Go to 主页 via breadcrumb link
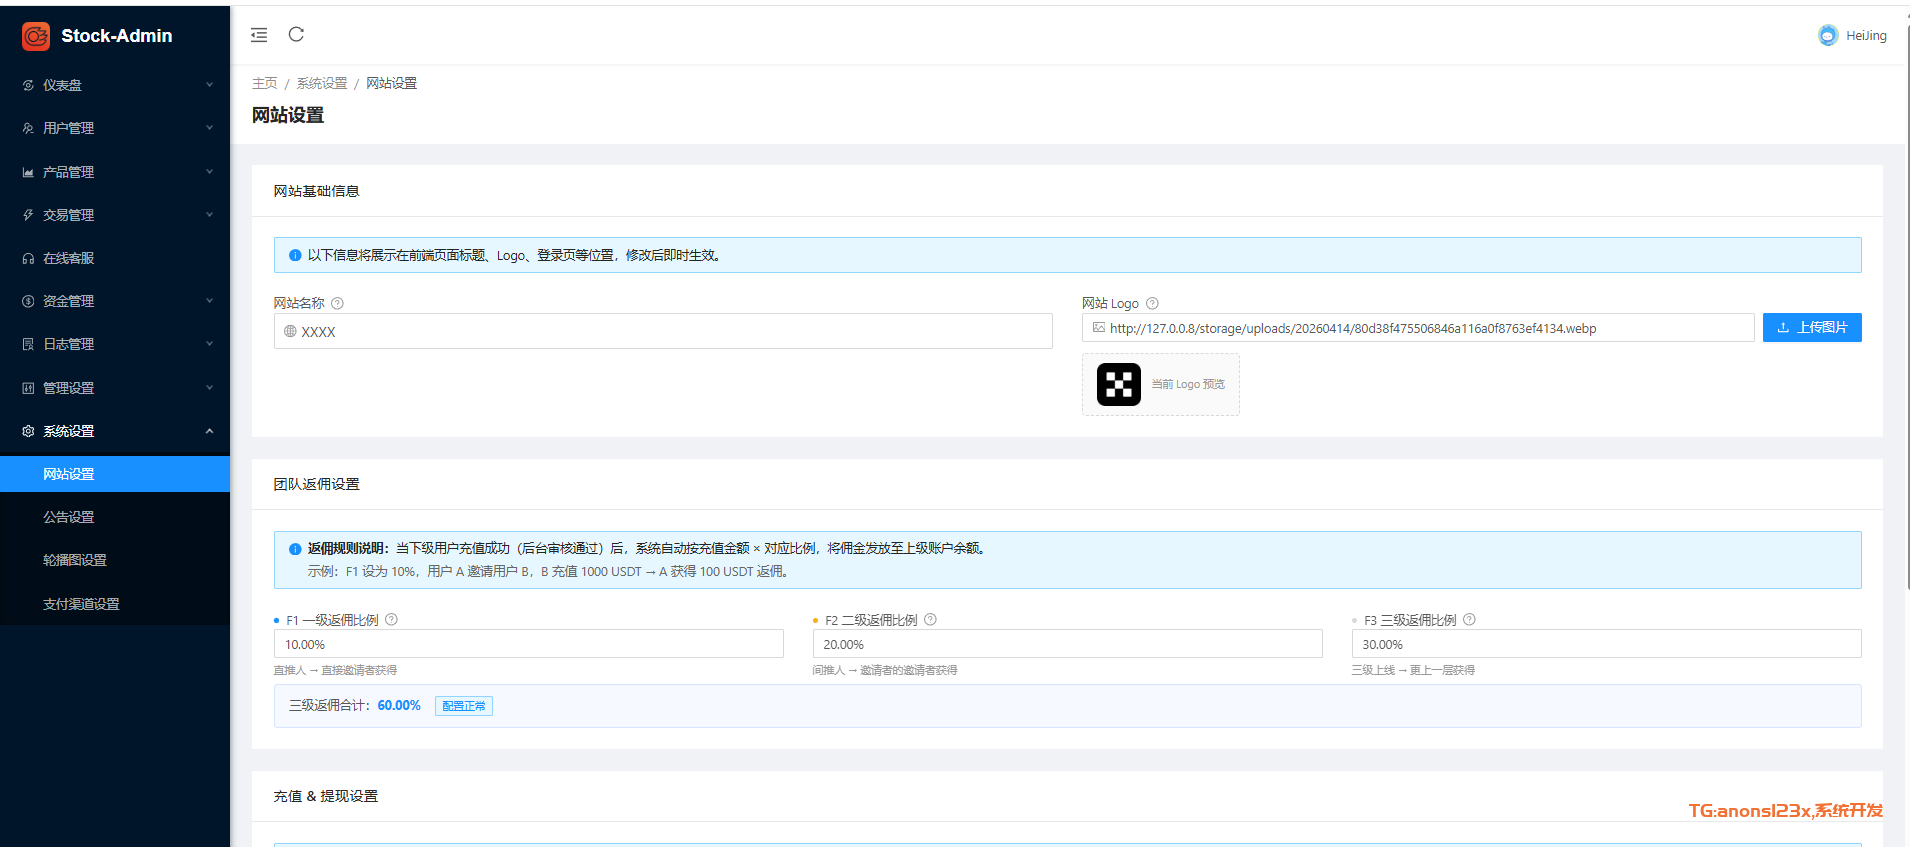Viewport: 1910px width, 847px height. pos(264,84)
